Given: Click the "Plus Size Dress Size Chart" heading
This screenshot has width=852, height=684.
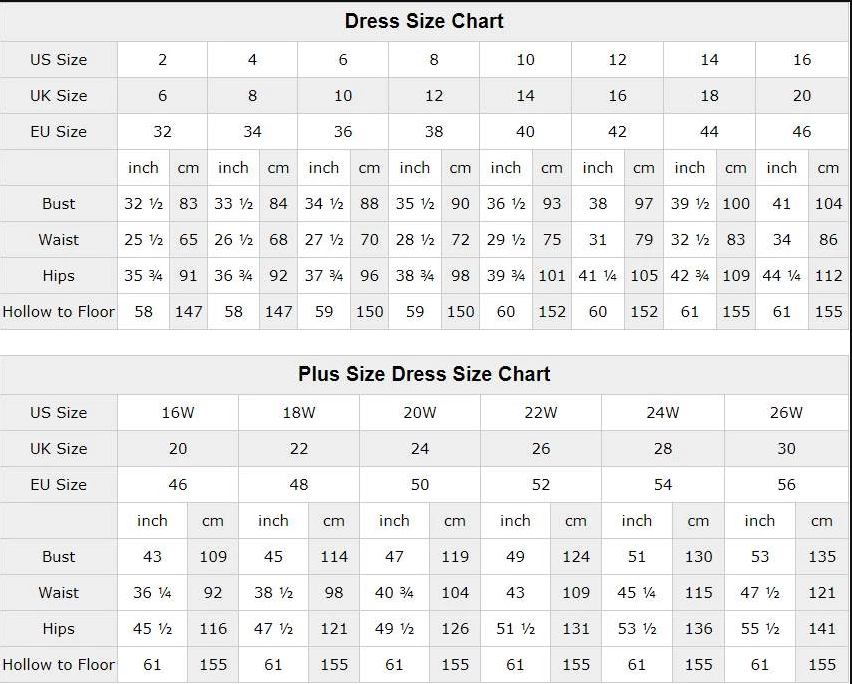Looking at the screenshot, I should pos(424,374).
